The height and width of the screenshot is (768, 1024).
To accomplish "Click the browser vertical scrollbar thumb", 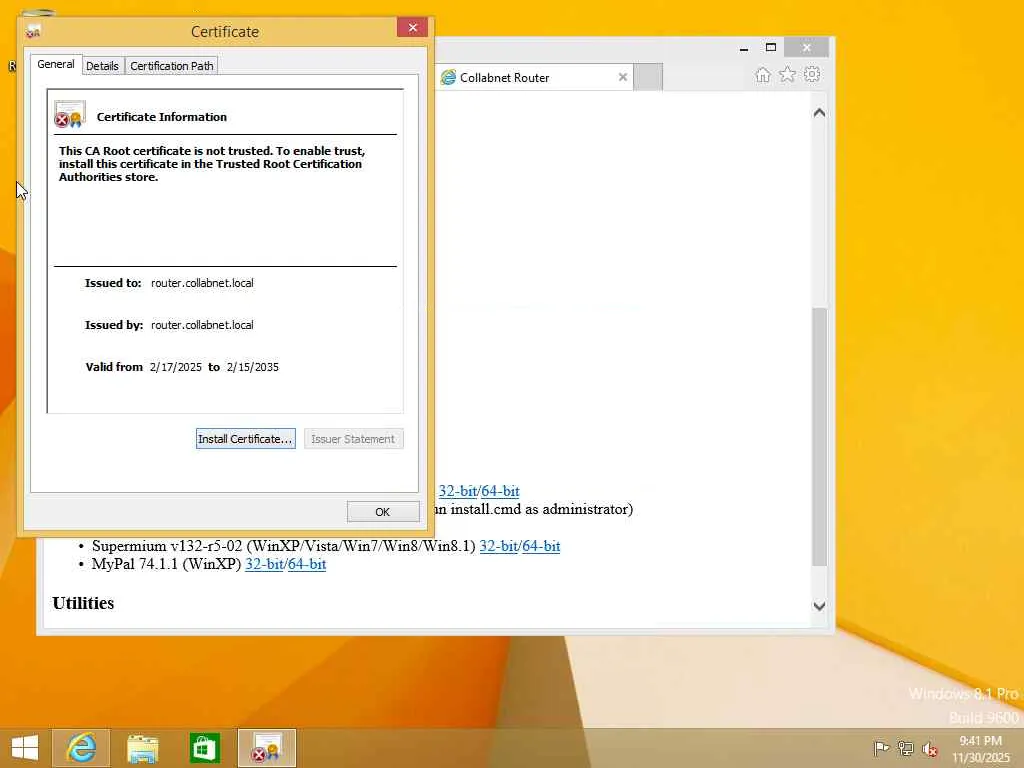I will (820, 436).
